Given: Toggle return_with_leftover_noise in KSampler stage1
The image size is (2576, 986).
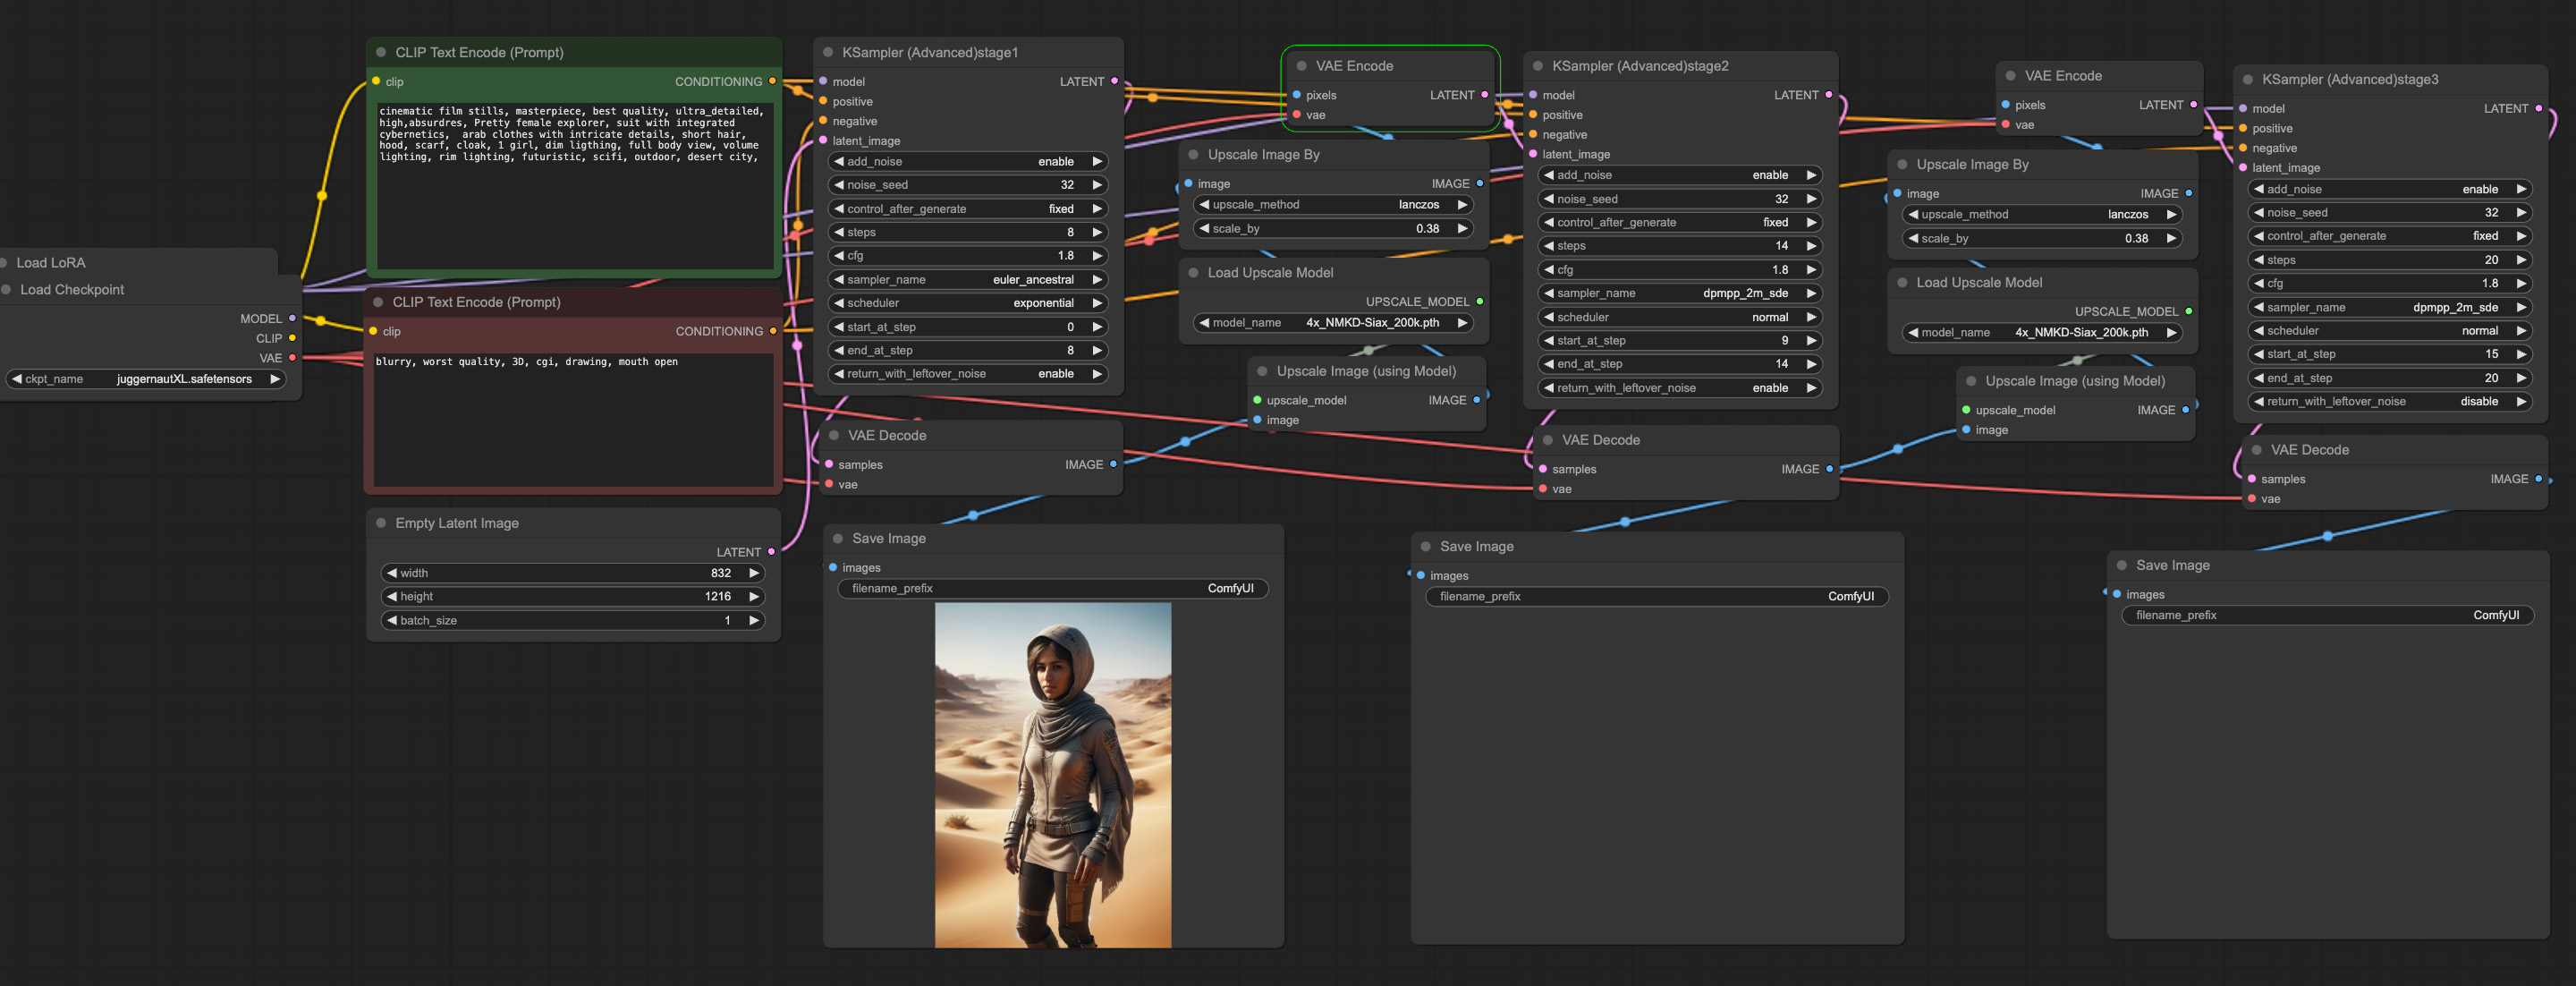Looking at the screenshot, I should click(x=968, y=374).
